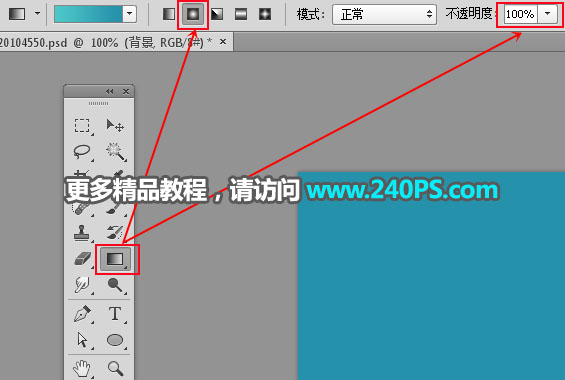Open the blend mode dropdown showing 正常

384,14
